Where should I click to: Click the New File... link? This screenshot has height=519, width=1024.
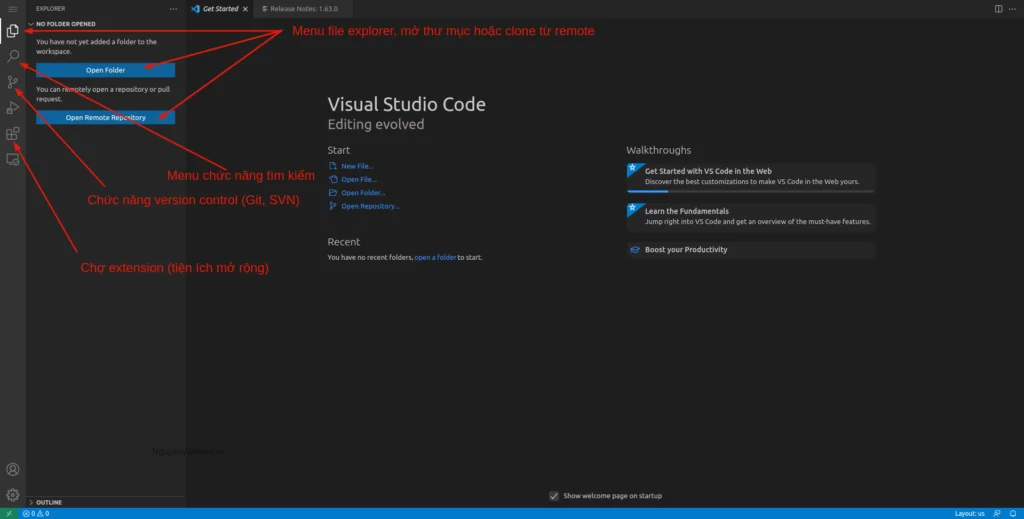coord(357,166)
